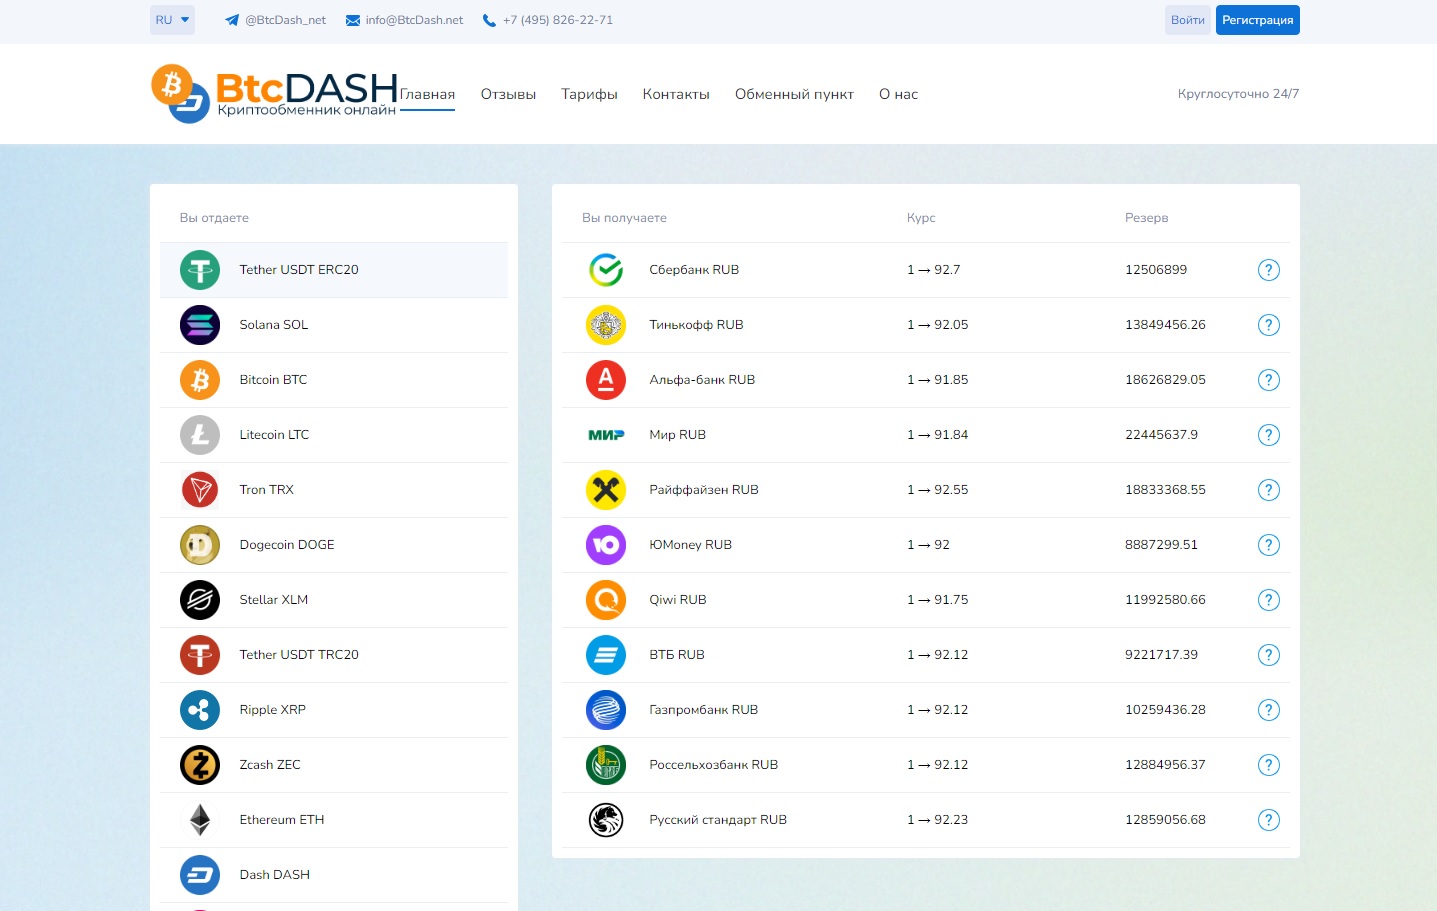The height and width of the screenshot is (911, 1437).
Task: Select Тинькофф RUB text
Action: coord(696,325)
